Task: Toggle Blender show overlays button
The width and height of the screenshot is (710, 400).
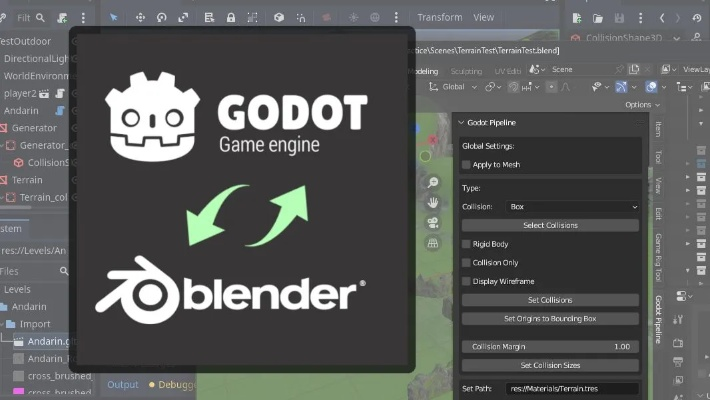Action: tap(651, 87)
